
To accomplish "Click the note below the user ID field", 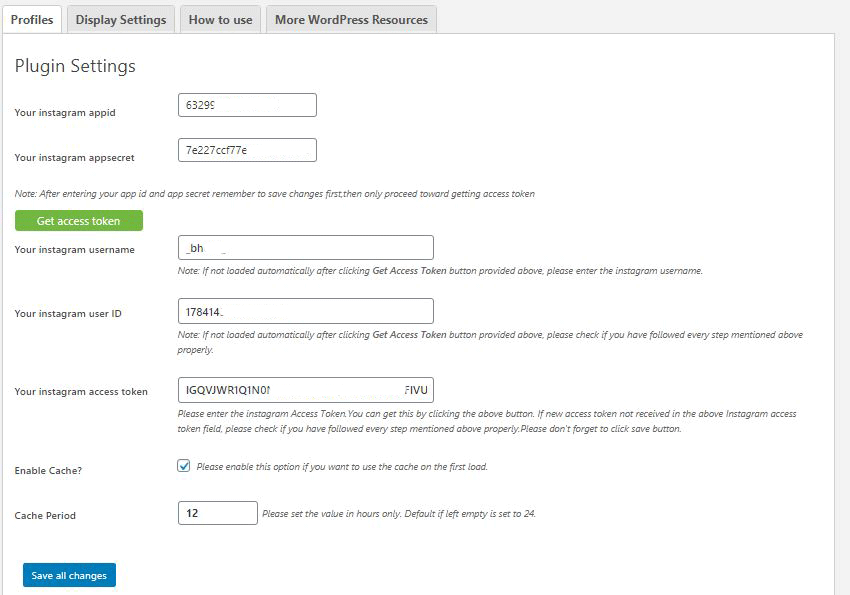I will (490, 342).
